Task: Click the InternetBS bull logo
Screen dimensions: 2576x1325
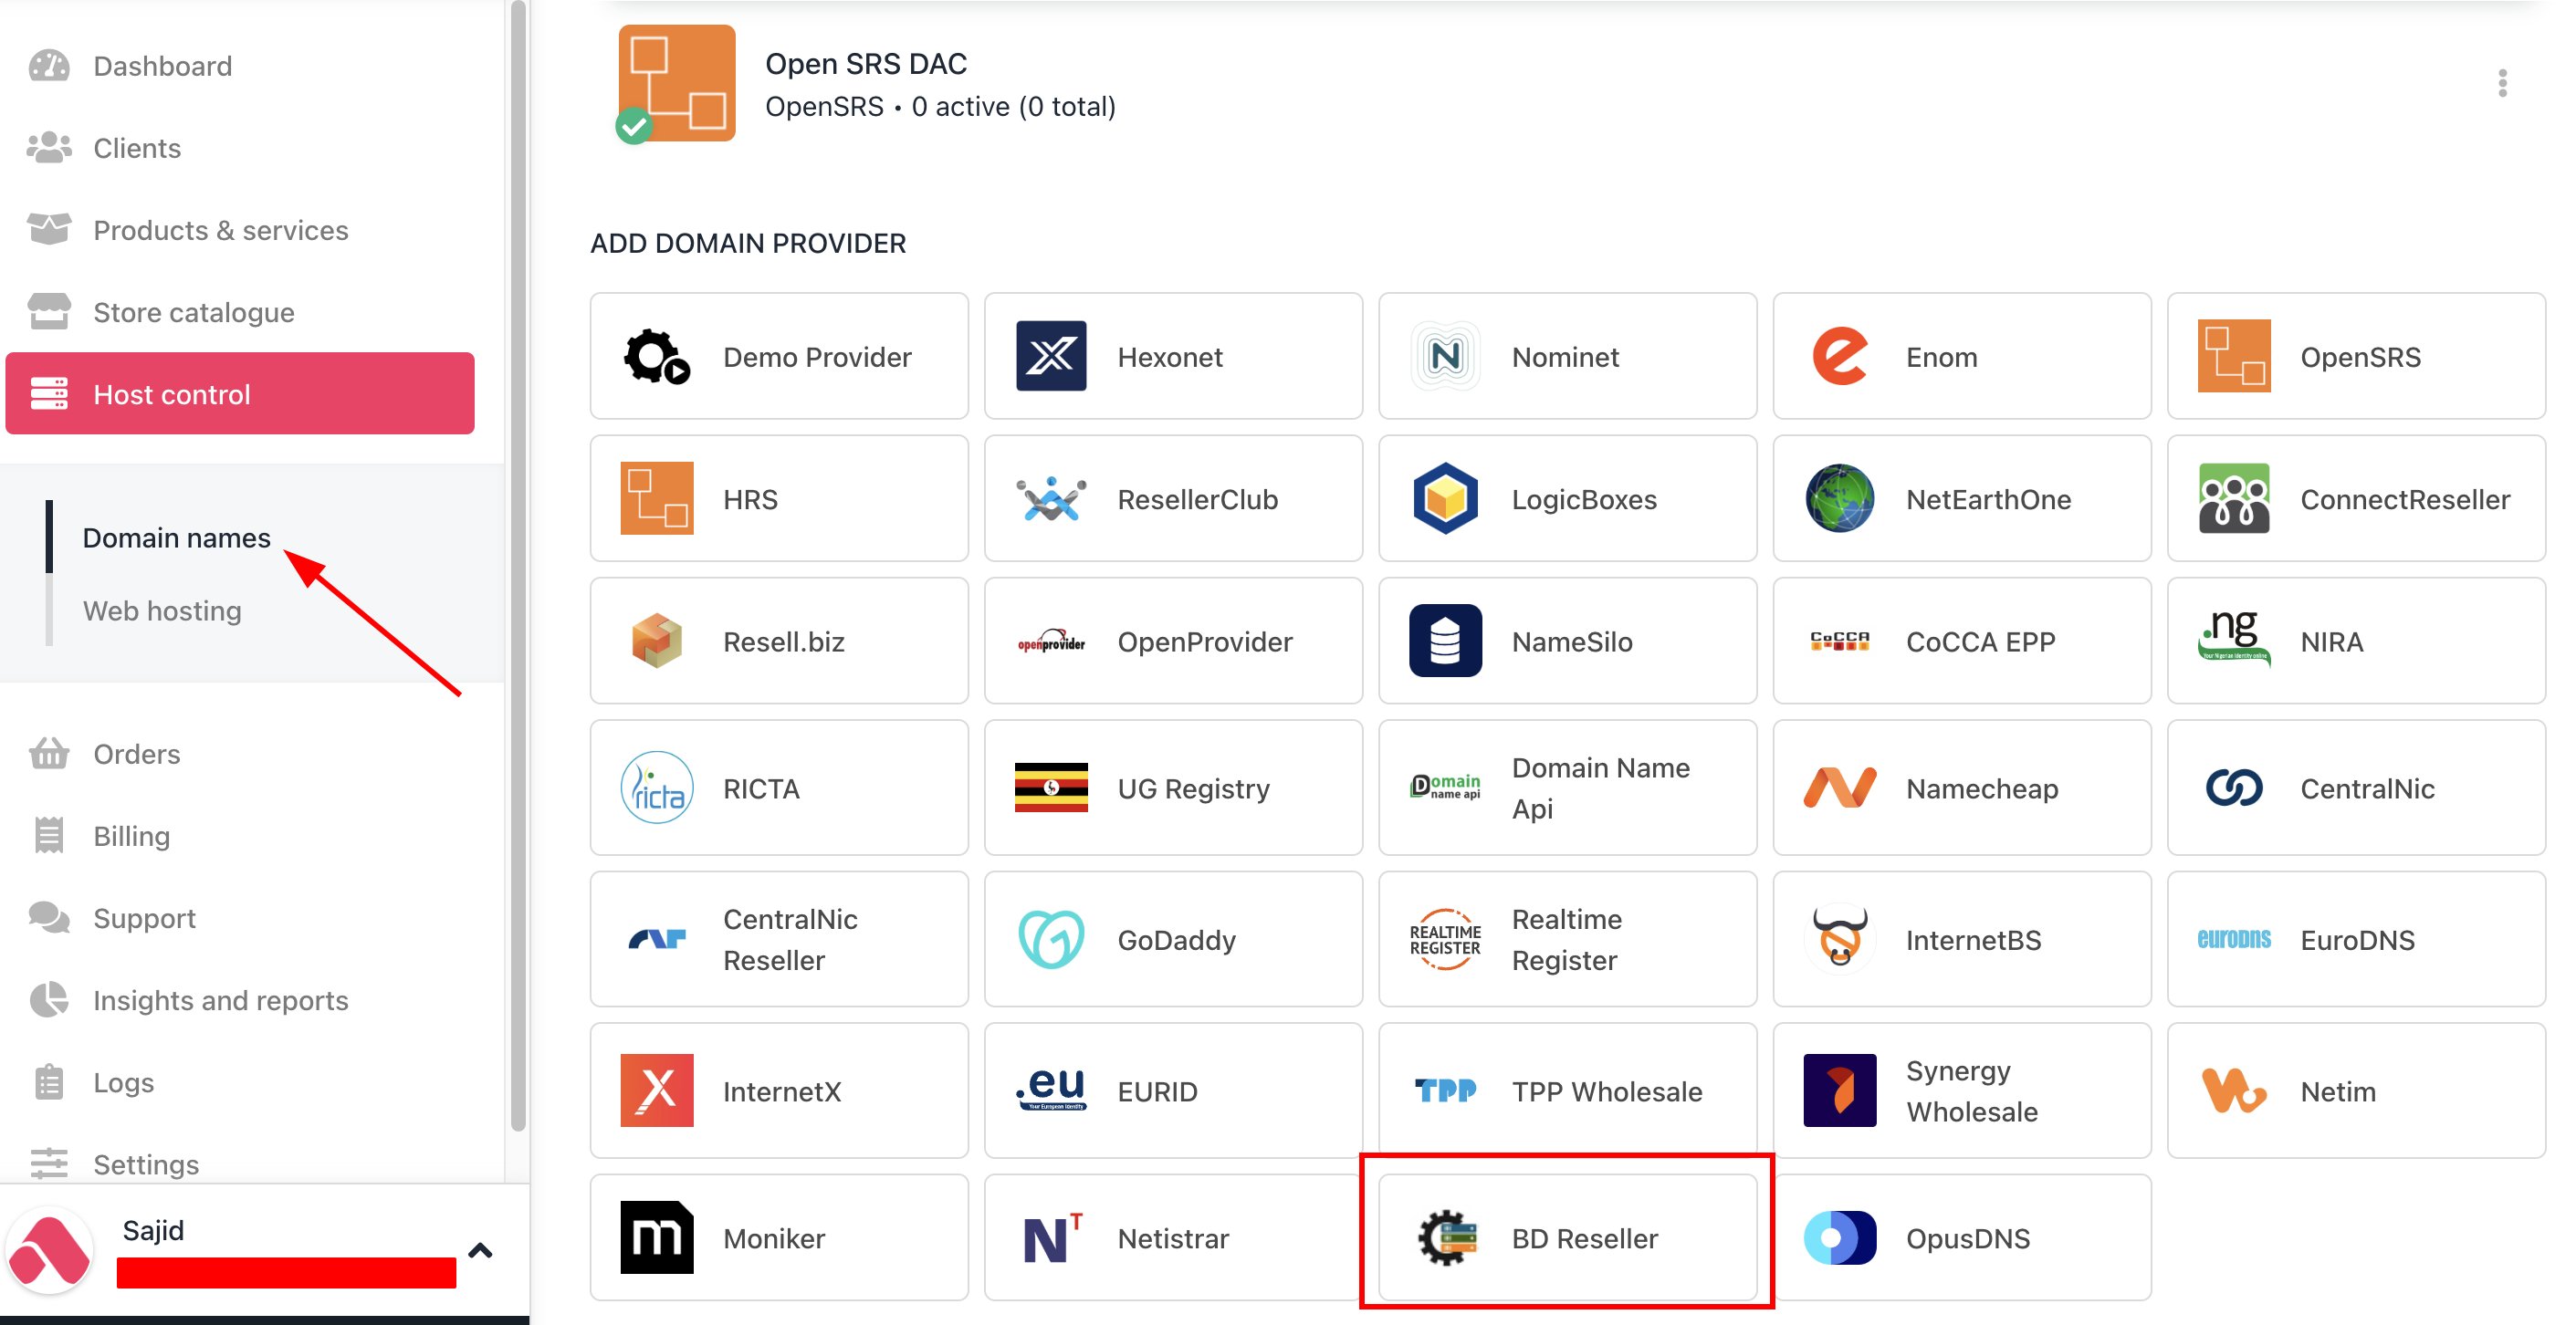Action: 1839,939
